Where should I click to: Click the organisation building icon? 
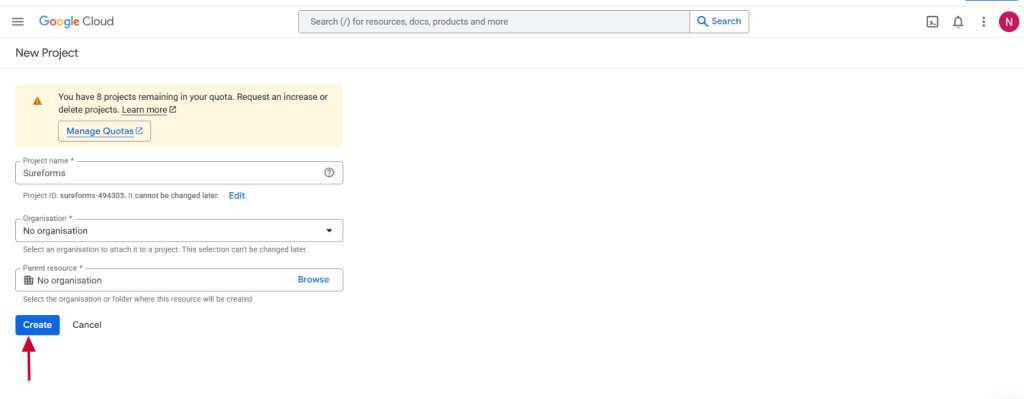point(28,280)
